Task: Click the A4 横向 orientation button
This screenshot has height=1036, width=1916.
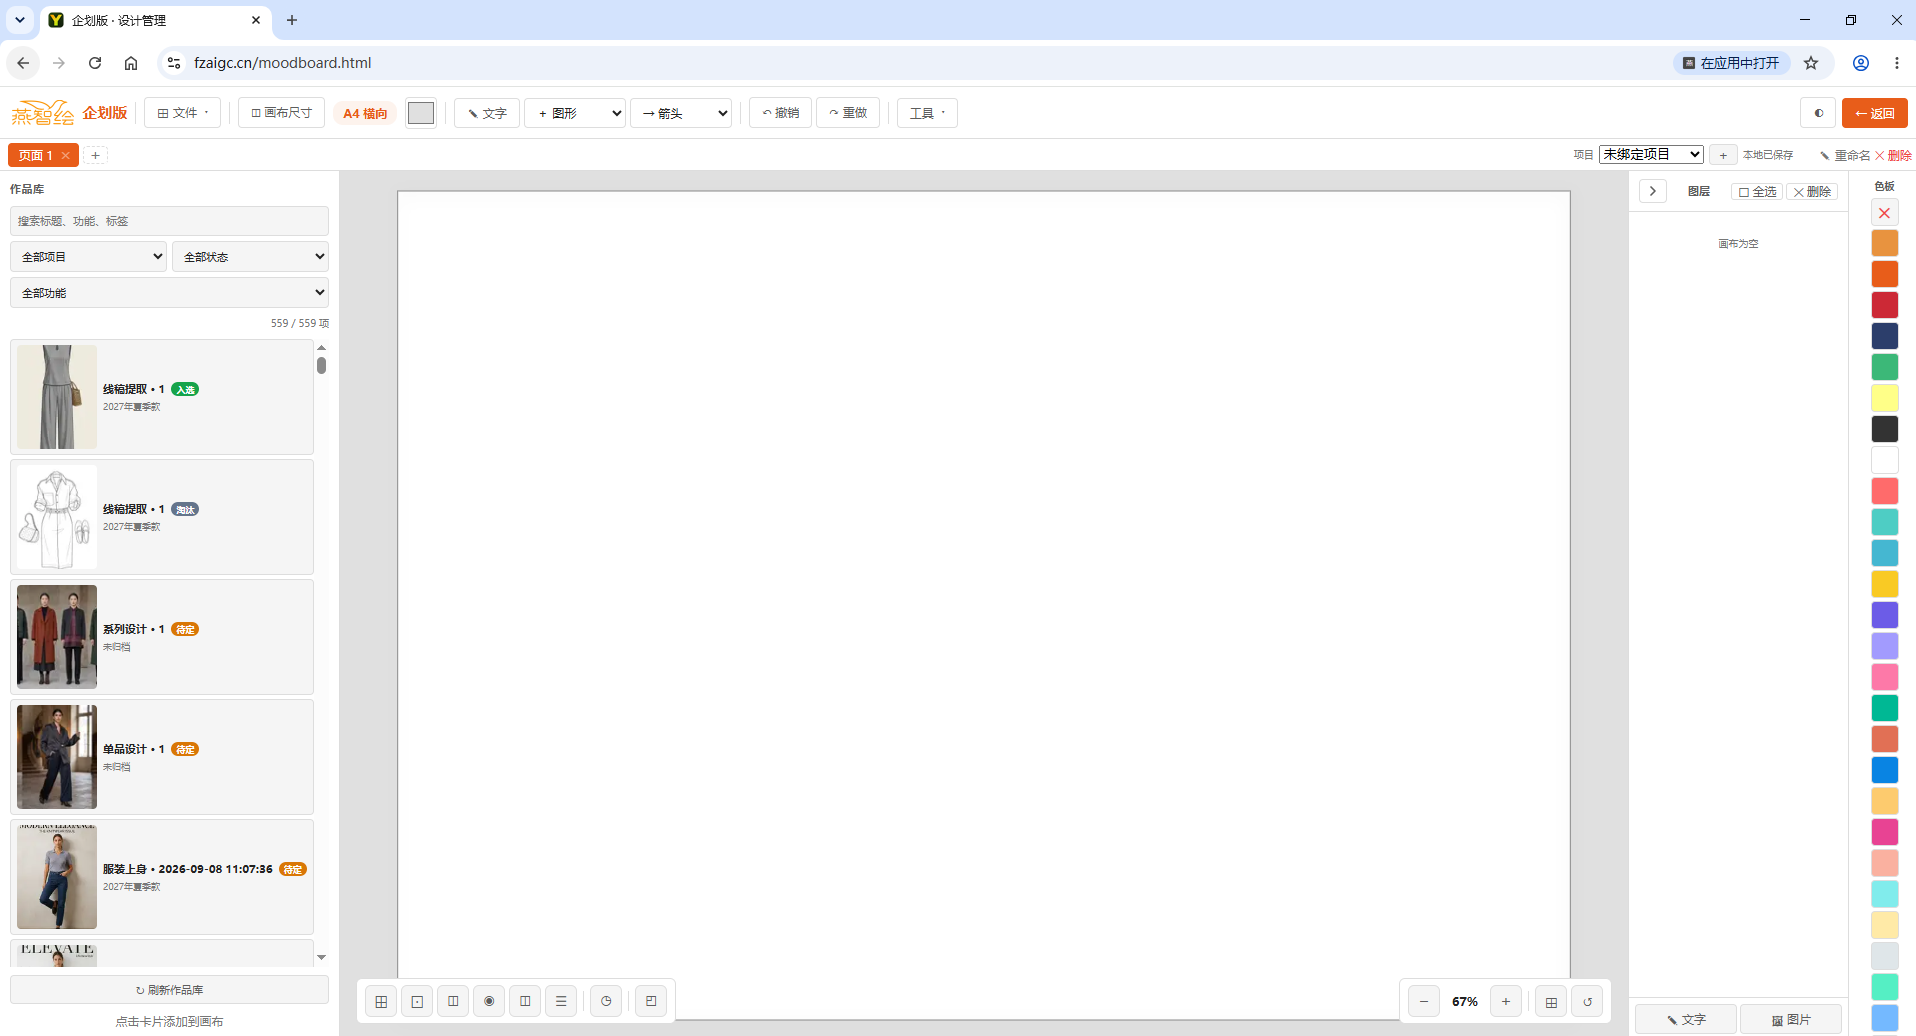Action: tap(365, 113)
